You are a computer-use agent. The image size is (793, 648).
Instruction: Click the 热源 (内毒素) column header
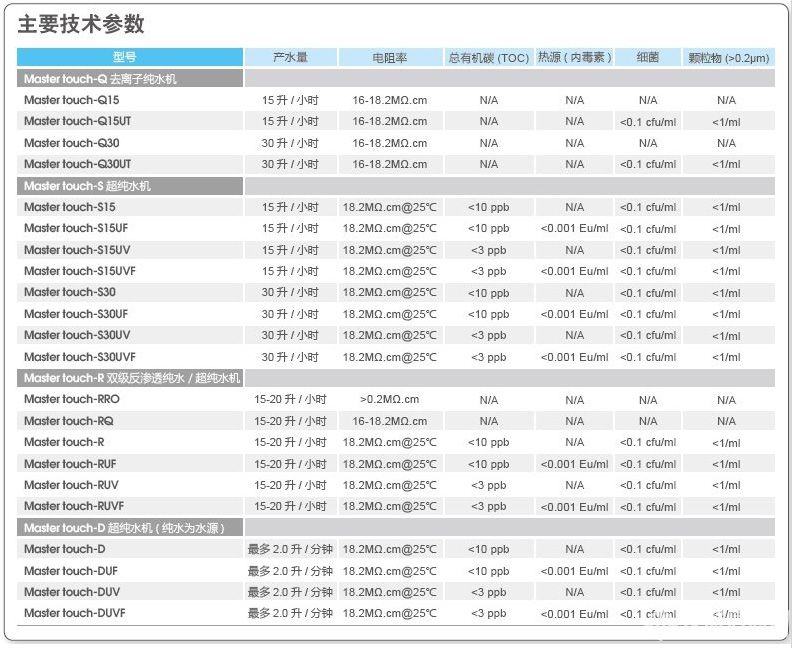[x=574, y=58]
